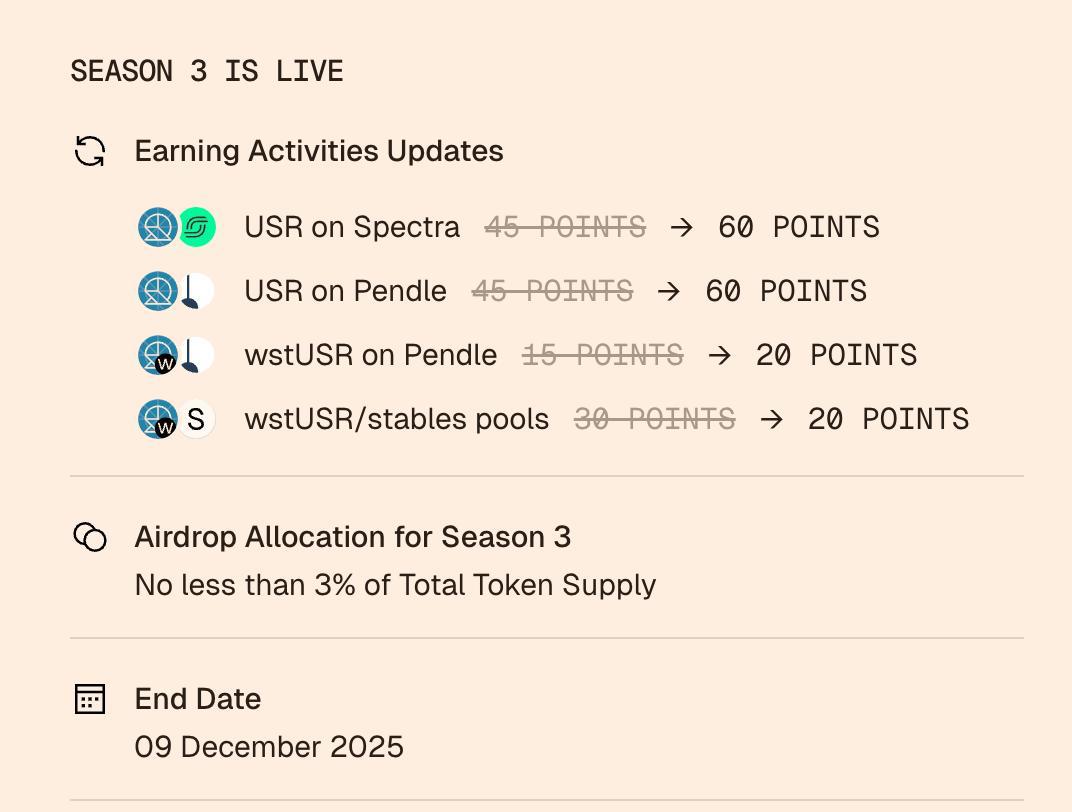The height and width of the screenshot is (812, 1072).
Task: Click the USR token icon in Spectra row
Action: click(x=158, y=227)
